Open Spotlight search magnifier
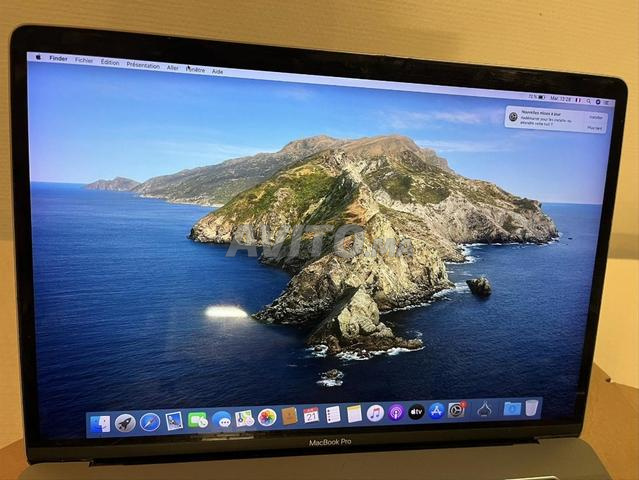 (x=588, y=101)
